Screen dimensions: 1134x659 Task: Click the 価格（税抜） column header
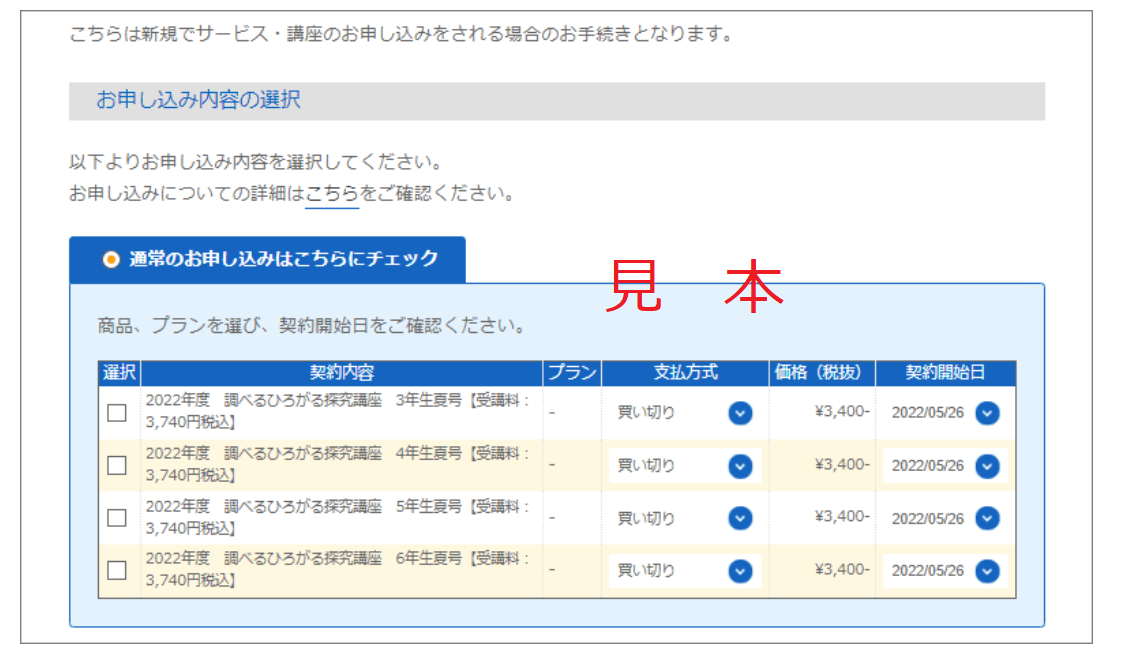pos(822,373)
